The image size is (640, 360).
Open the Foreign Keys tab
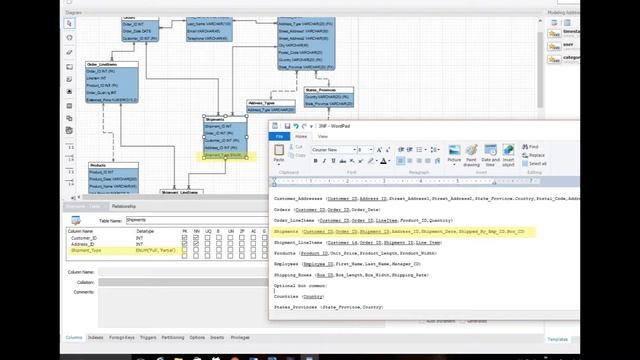pyautogui.click(x=122, y=338)
